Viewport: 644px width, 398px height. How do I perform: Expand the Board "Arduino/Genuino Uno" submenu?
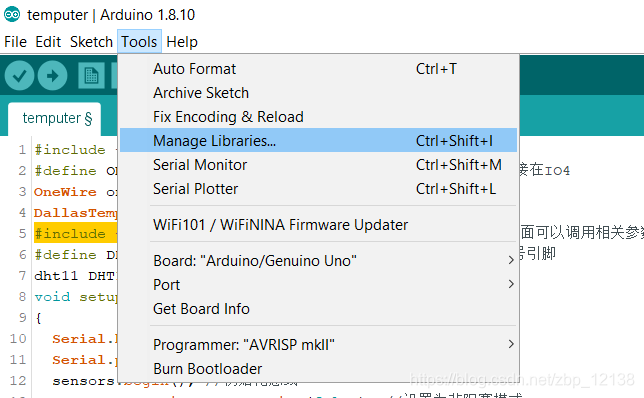[x=318, y=261]
